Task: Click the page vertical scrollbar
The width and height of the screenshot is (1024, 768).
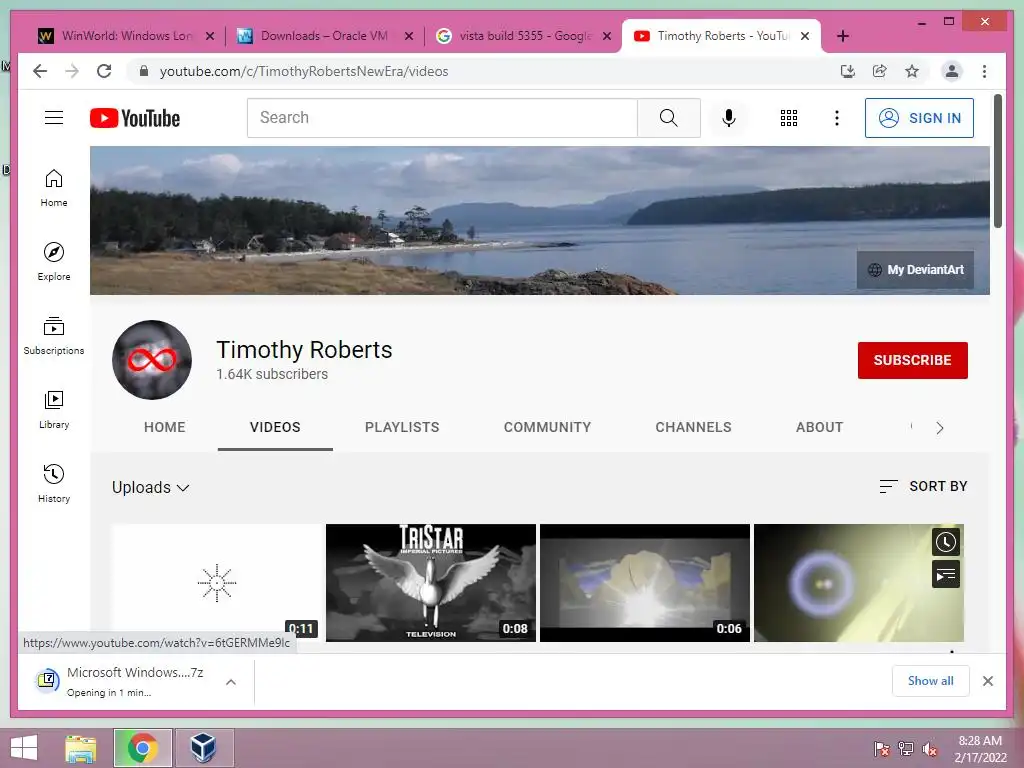Action: 997,161
